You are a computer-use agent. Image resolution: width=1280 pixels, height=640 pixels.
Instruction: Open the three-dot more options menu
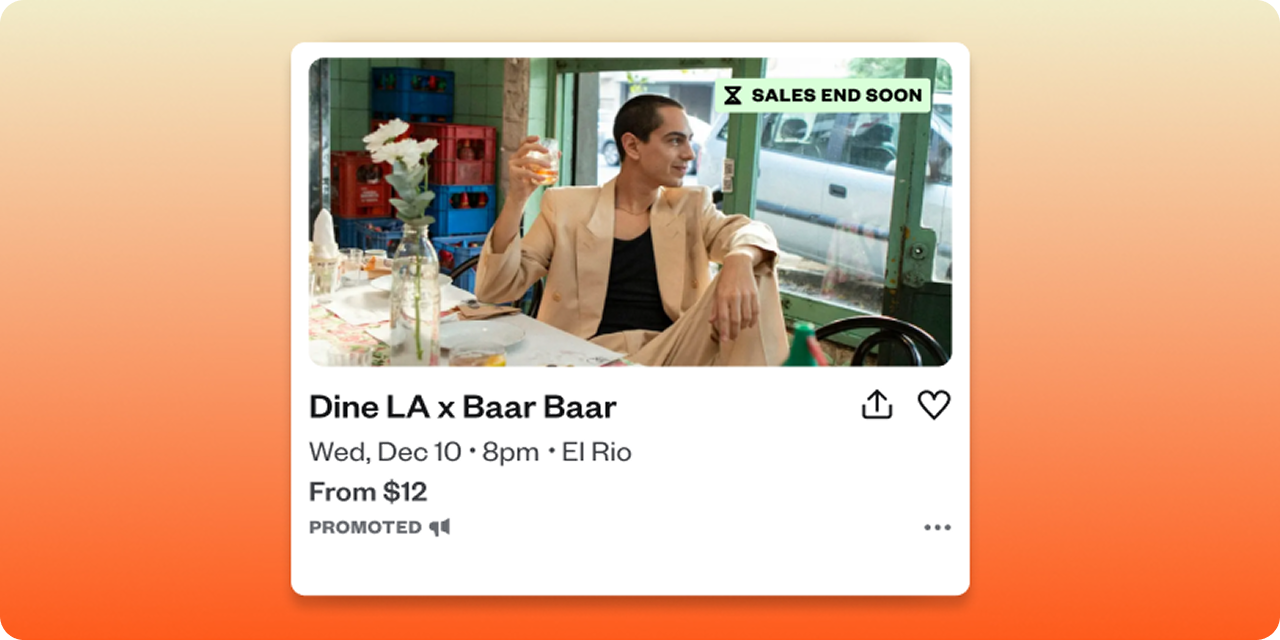937,527
